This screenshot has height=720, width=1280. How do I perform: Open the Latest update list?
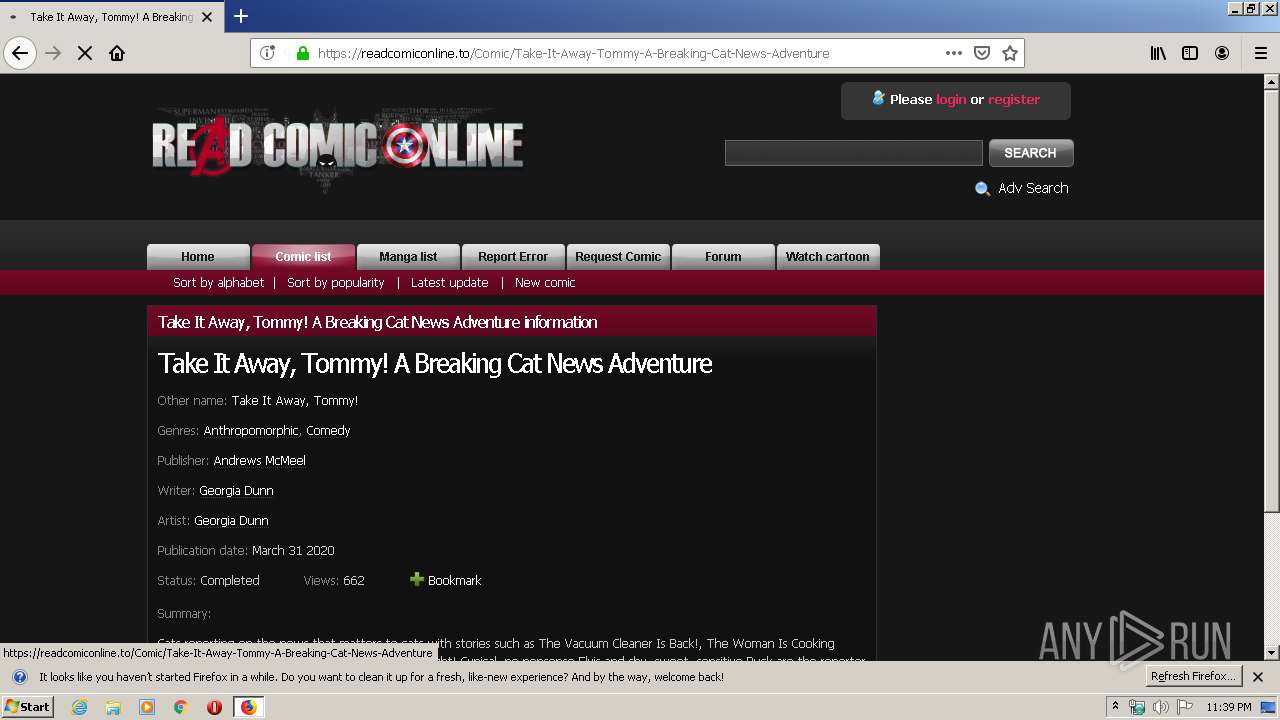point(450,283)
